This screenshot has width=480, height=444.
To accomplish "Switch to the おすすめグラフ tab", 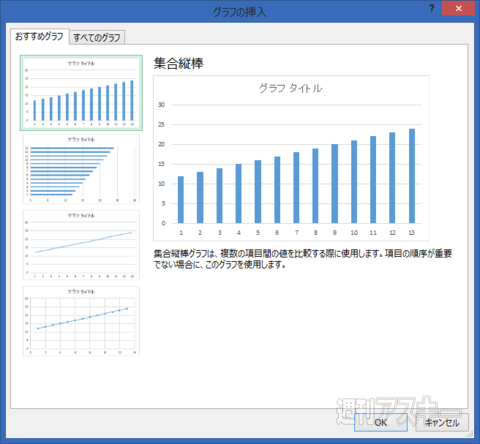I will tap(39, 36).
